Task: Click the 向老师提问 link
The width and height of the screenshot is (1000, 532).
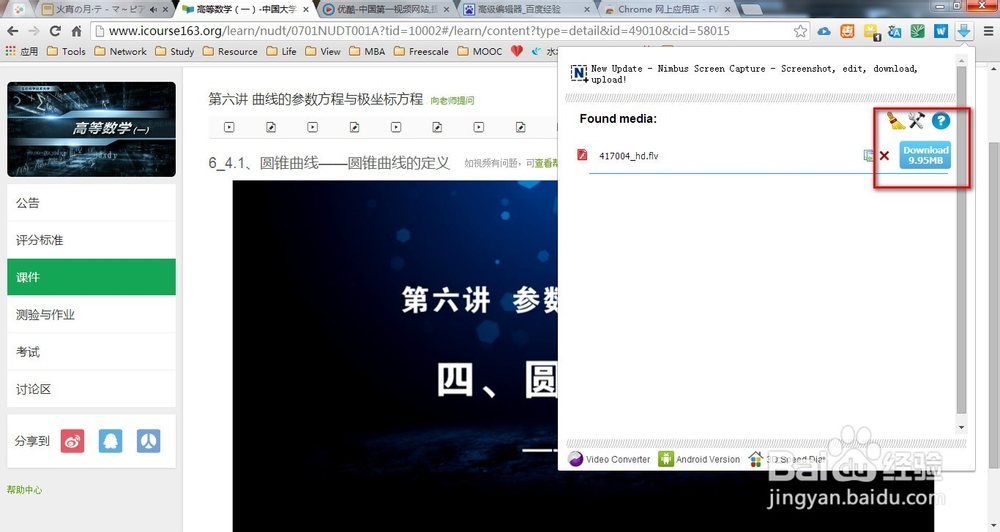Action: (x=452, y=100)
